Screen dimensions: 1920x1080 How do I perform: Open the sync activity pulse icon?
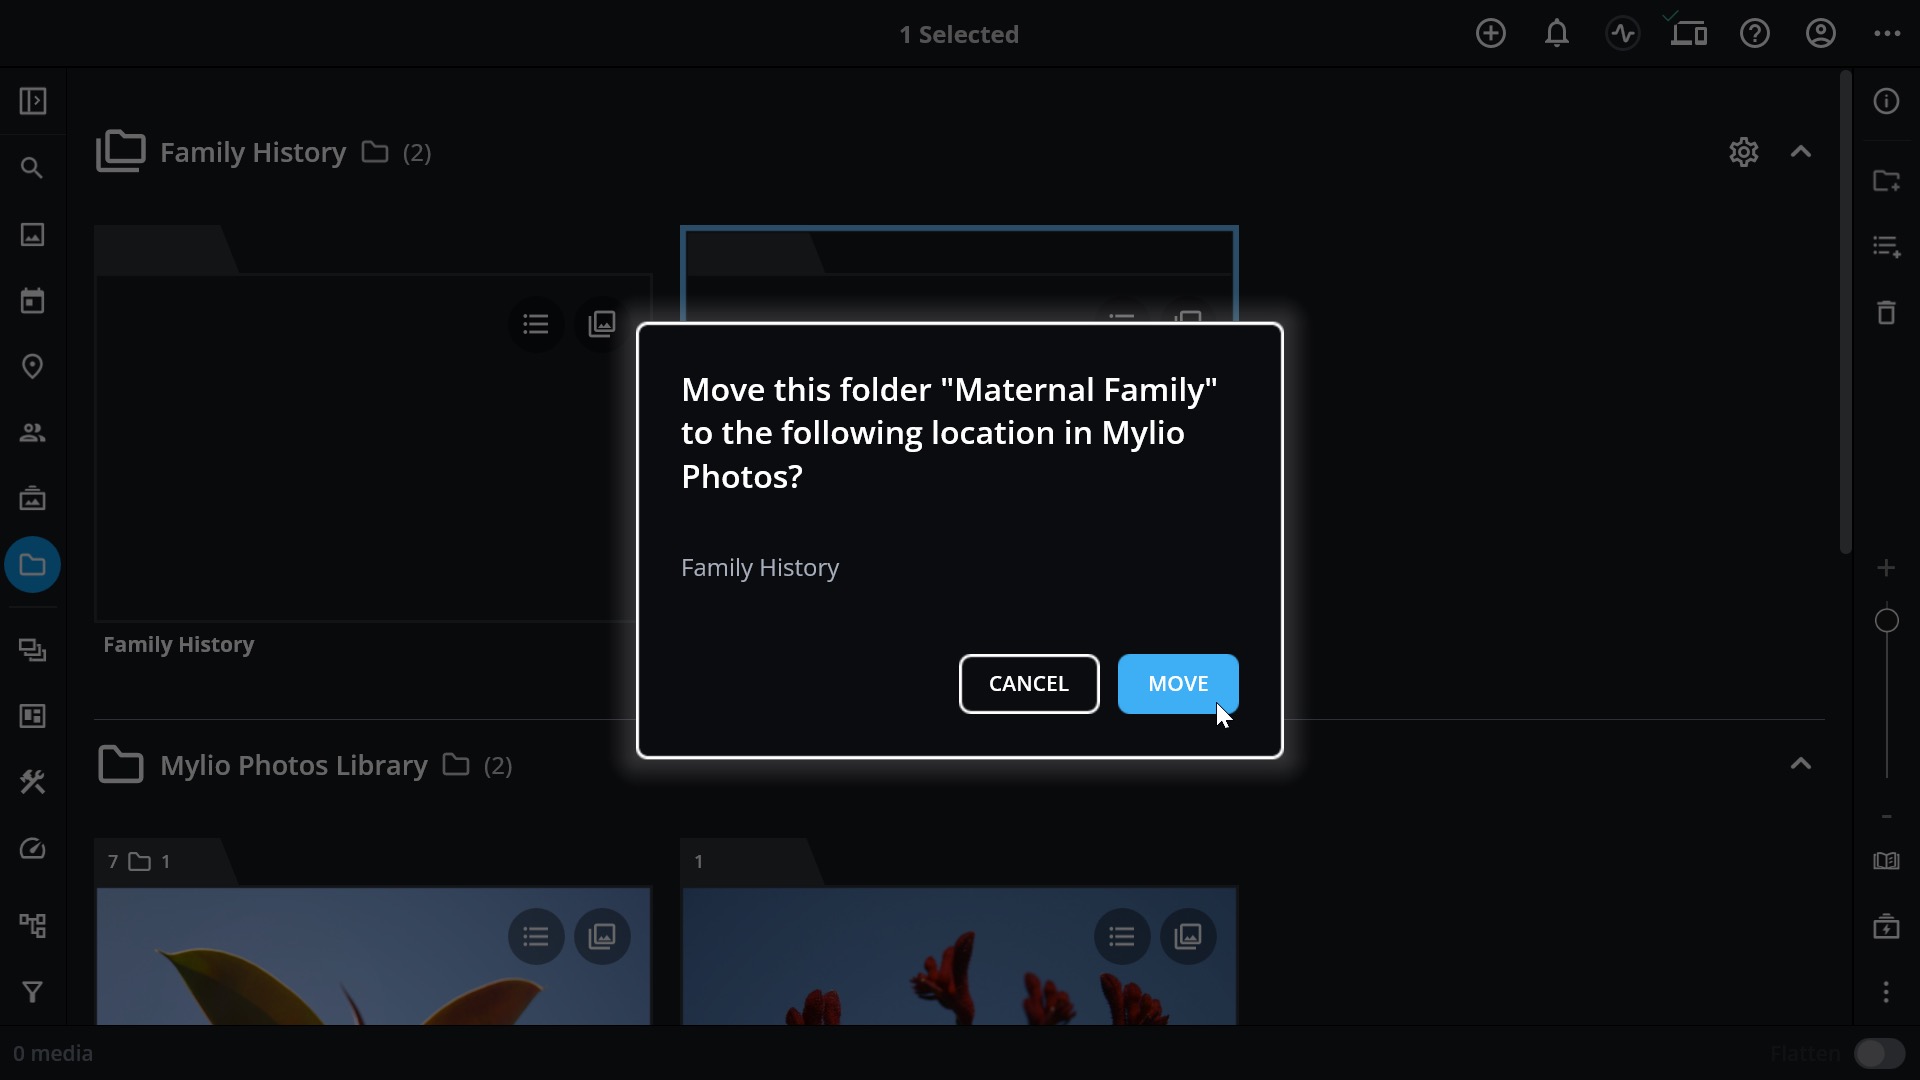1622,34
